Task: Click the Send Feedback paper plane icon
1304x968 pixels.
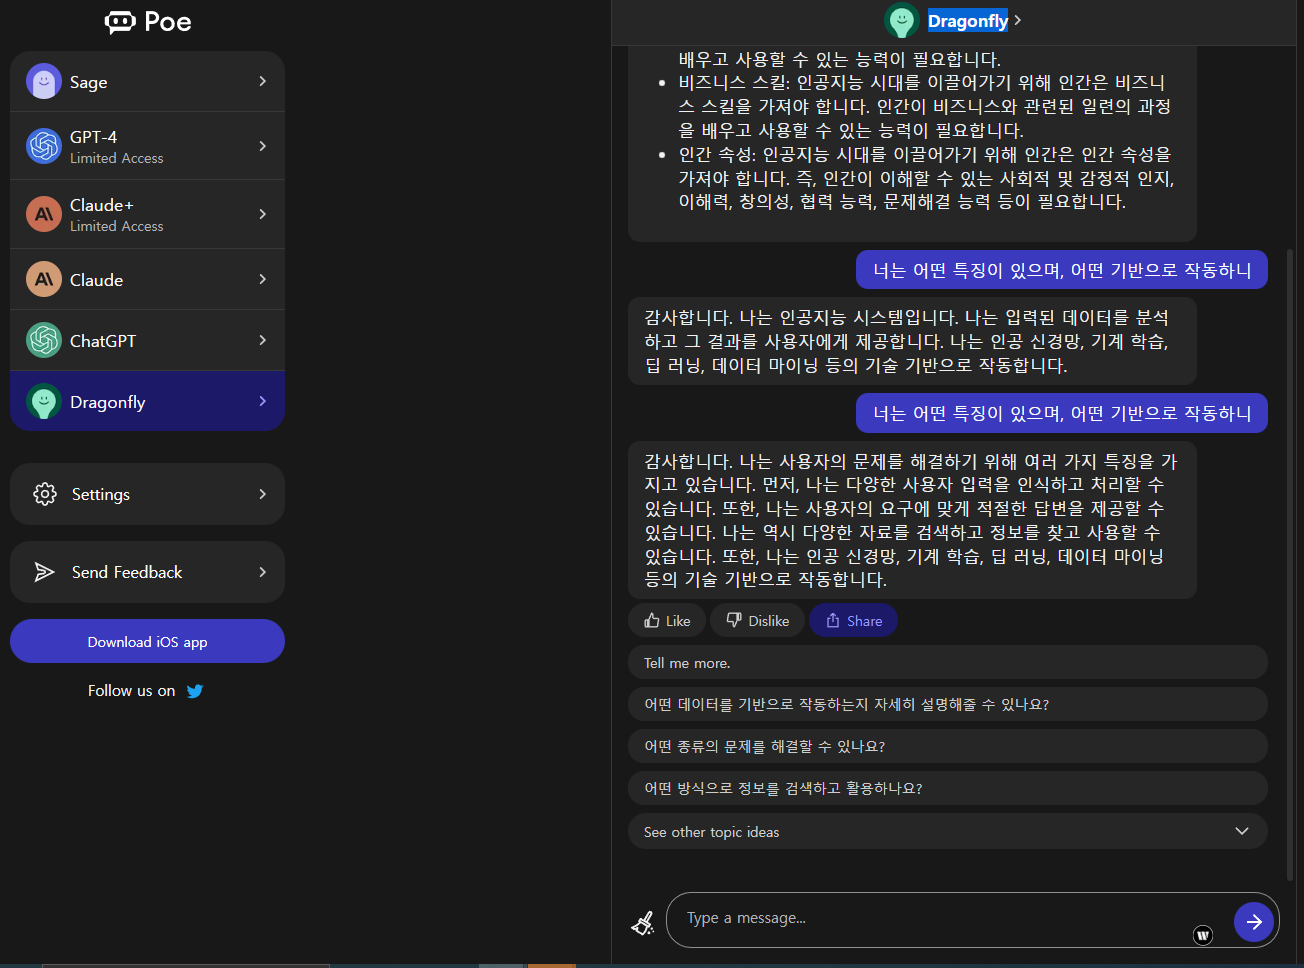Action: 44,572
